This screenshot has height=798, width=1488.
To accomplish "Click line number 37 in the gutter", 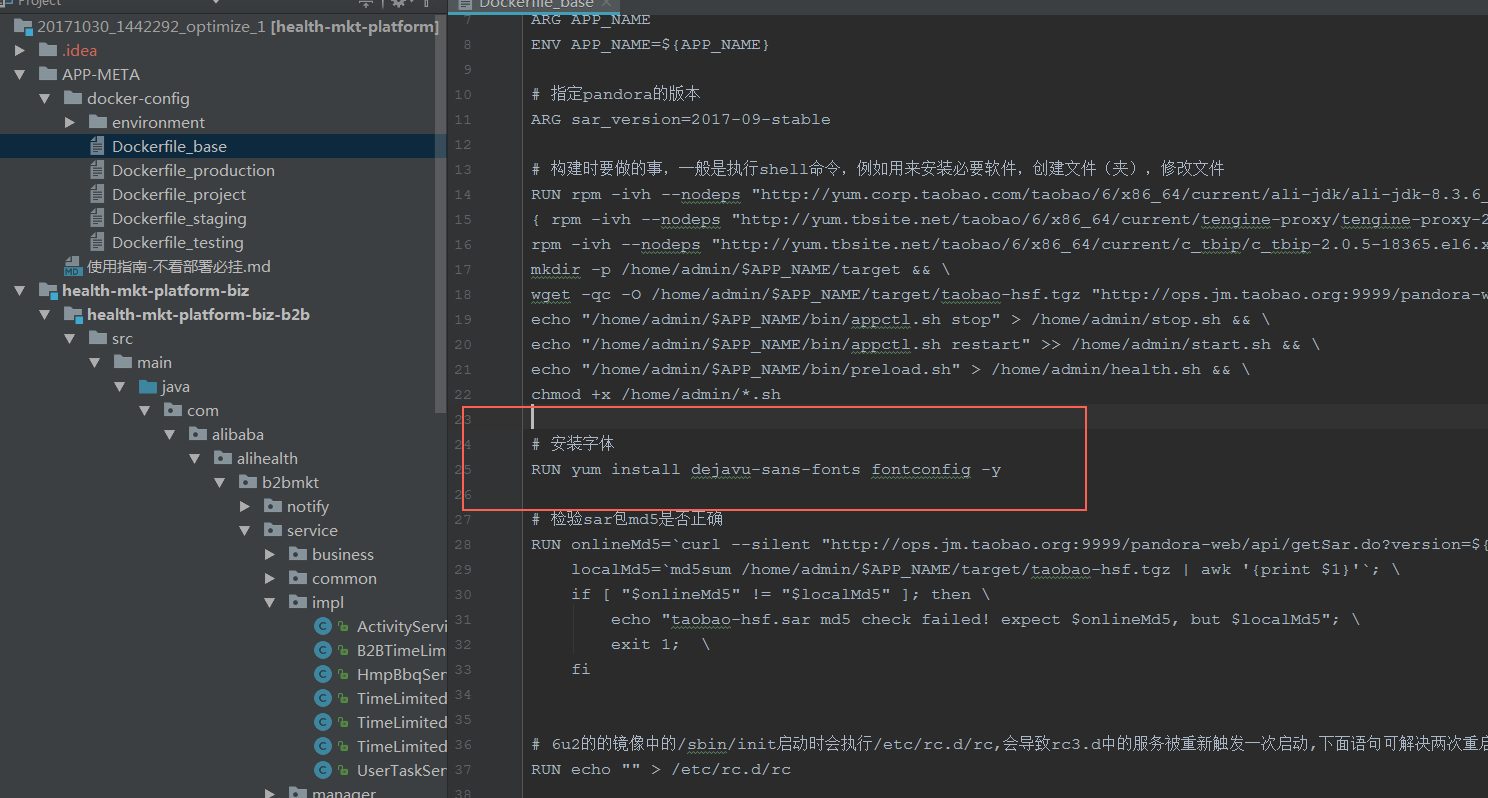I will [463, 769].
